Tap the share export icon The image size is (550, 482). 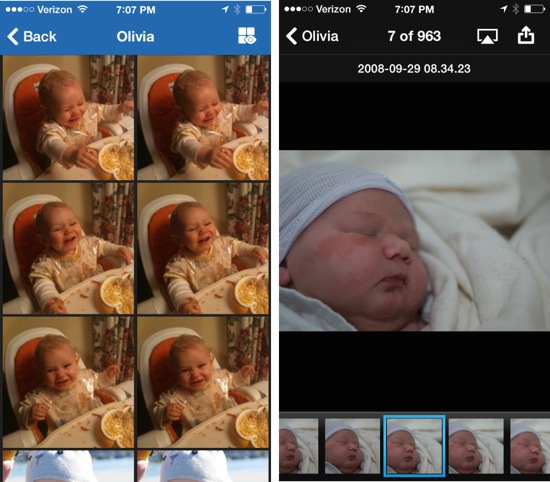[x=526, y=35]
